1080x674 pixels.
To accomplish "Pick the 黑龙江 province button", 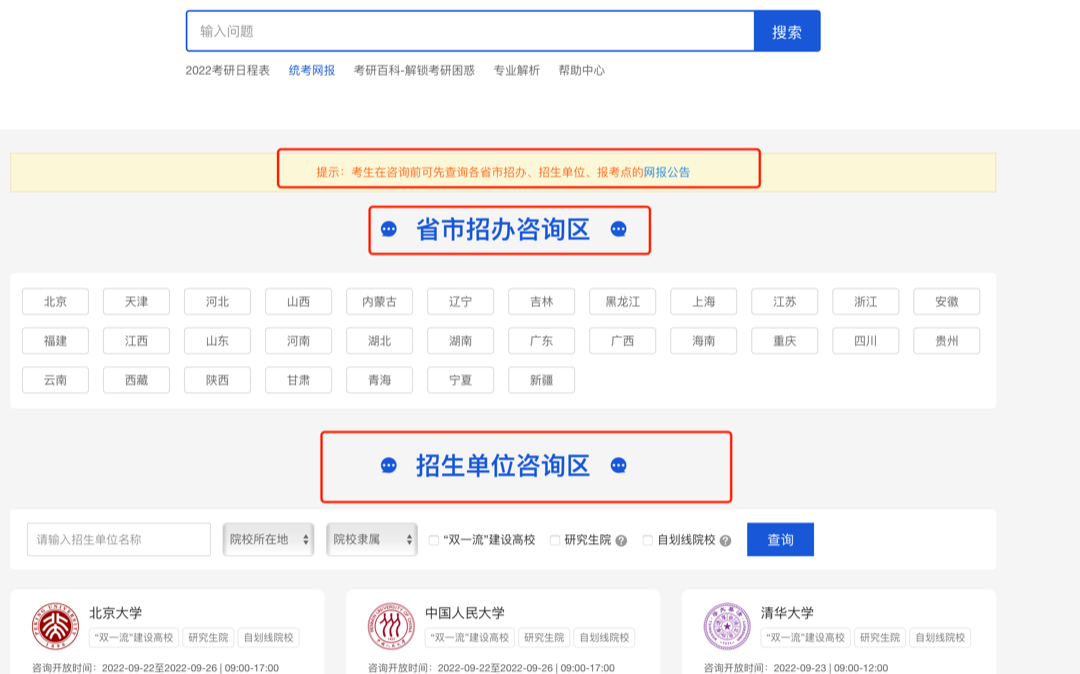I will click(623, 302).
